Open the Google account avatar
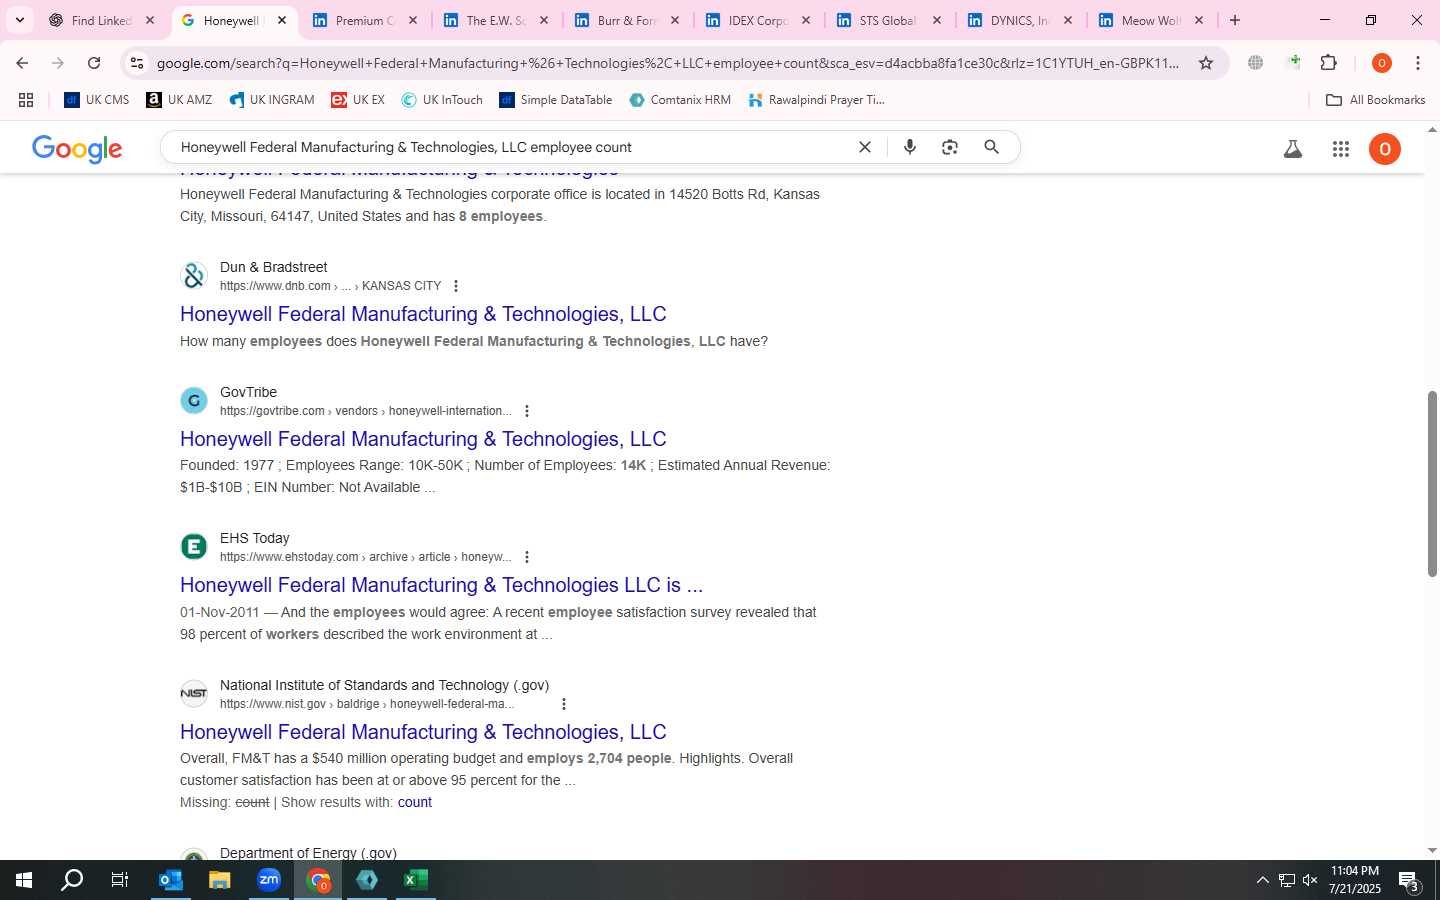 pyautogui.click(x=1385, y=149)
